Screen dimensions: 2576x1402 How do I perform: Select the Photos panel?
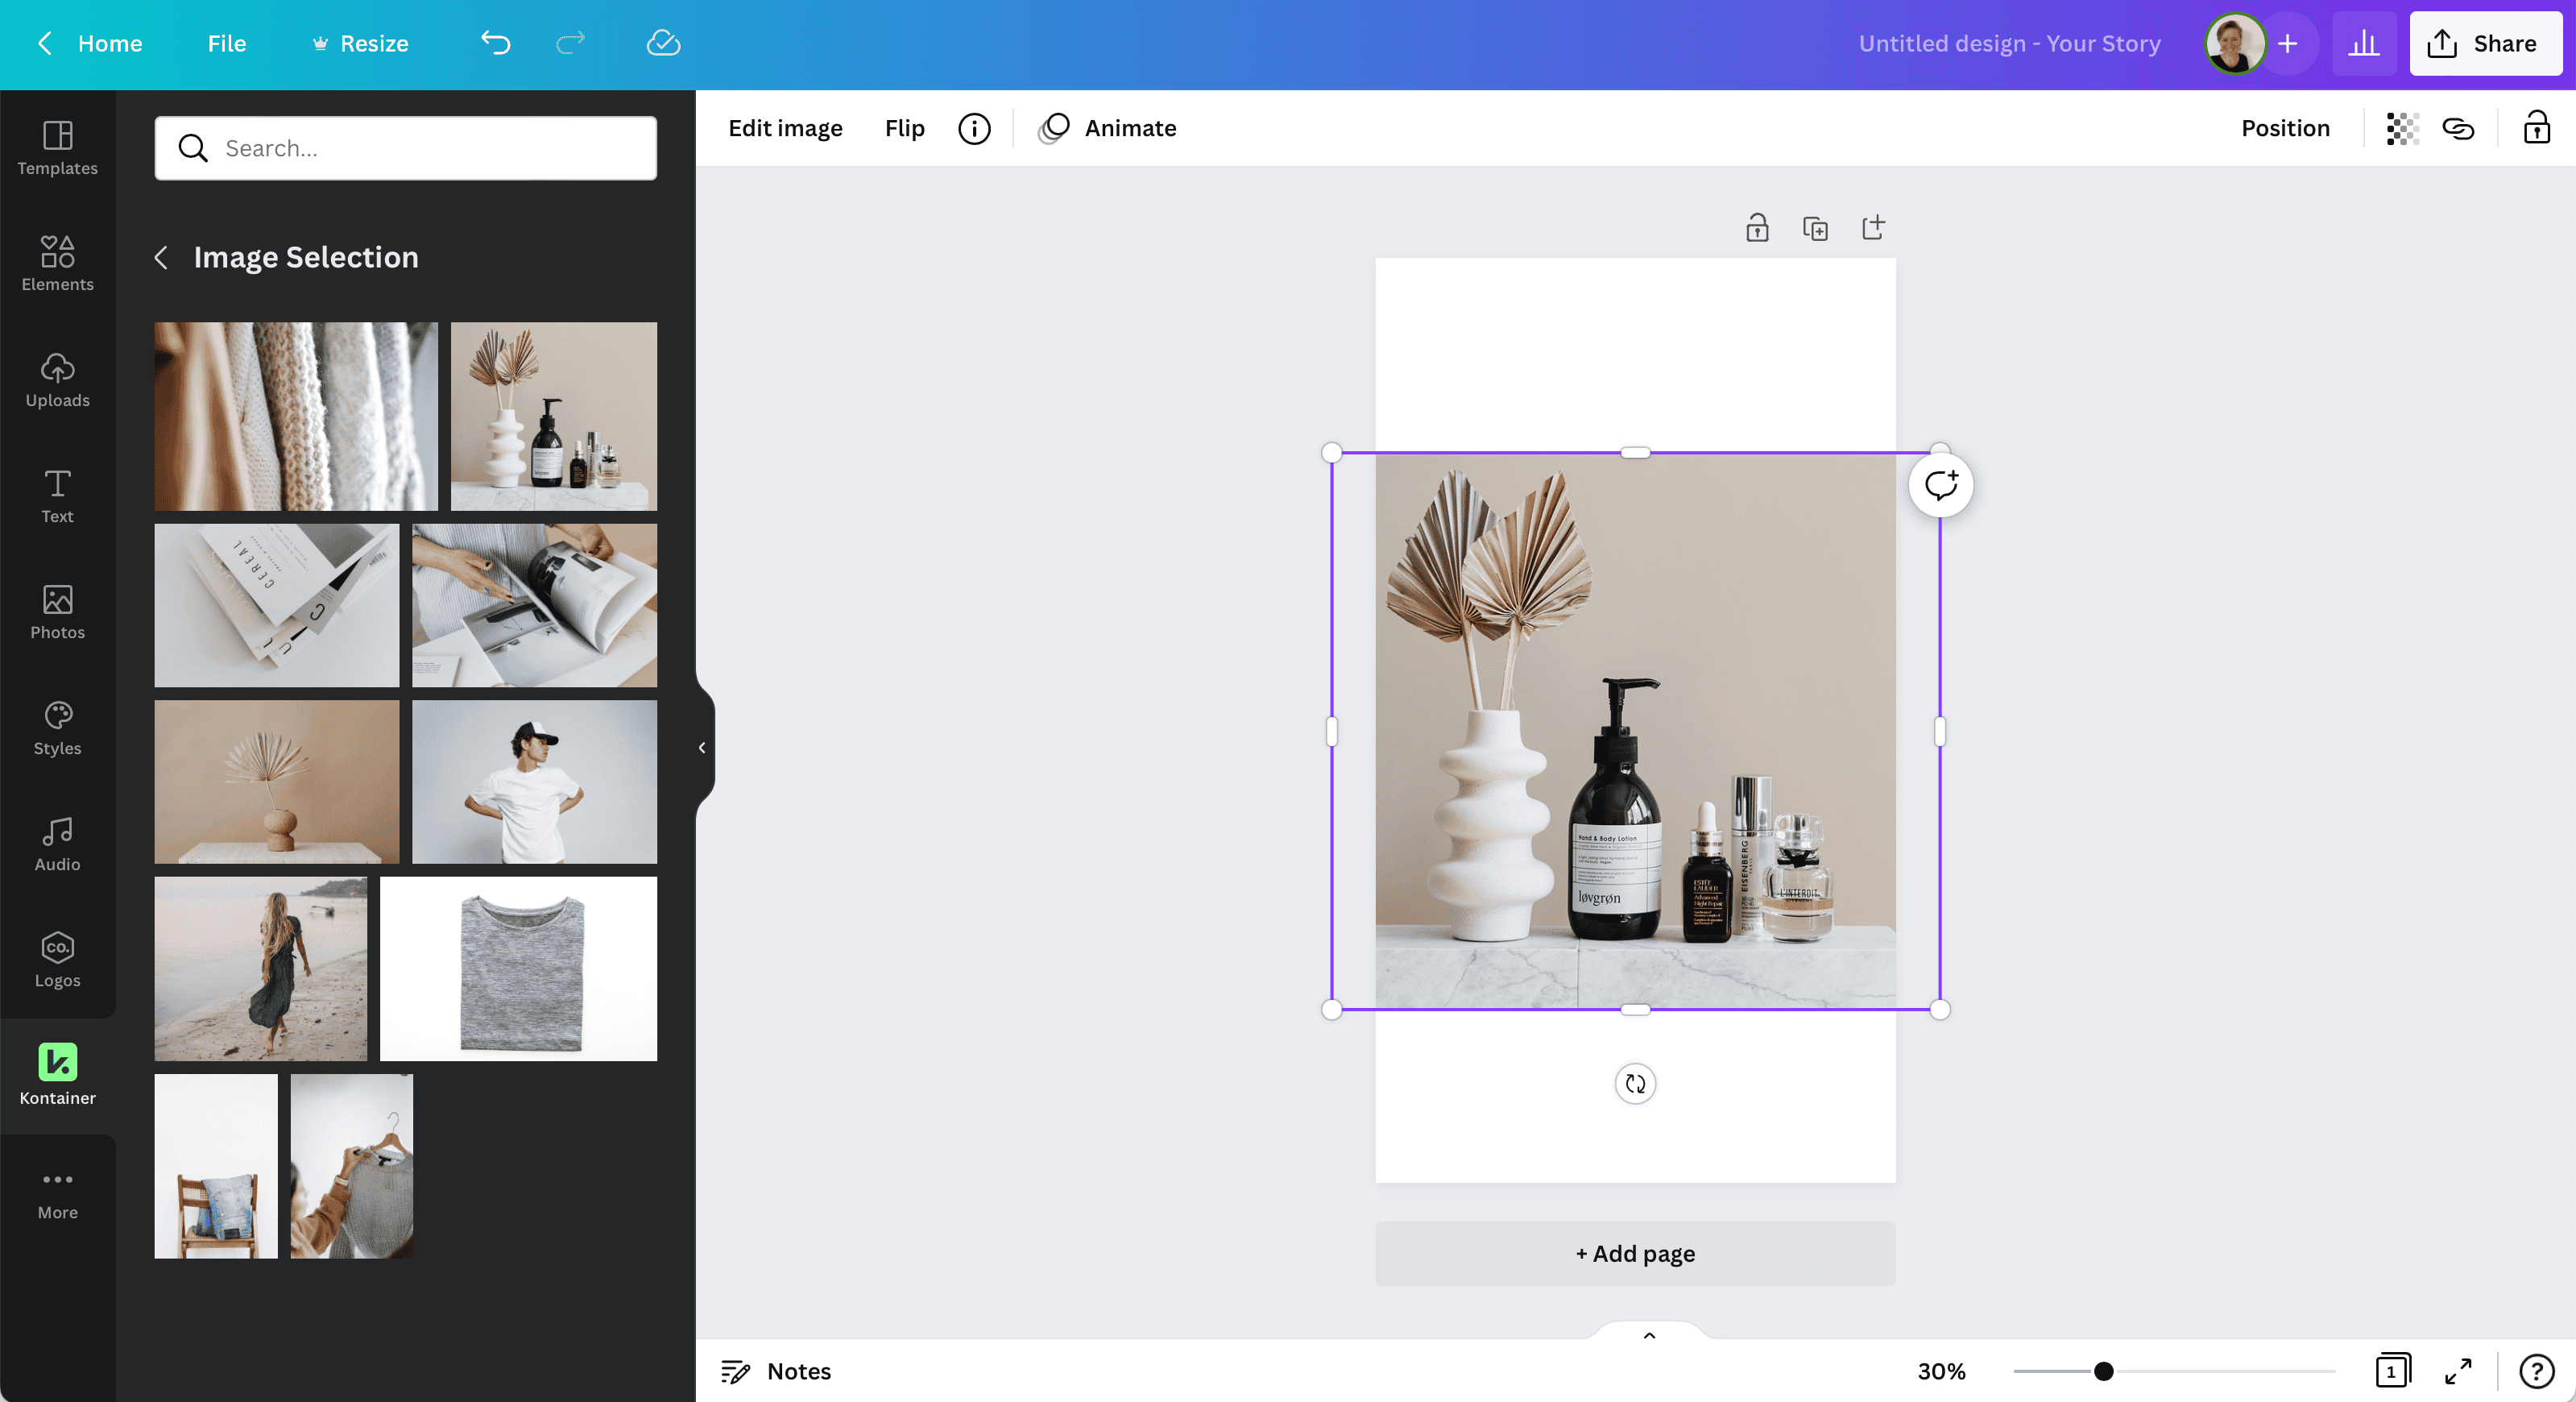point(57,611)
